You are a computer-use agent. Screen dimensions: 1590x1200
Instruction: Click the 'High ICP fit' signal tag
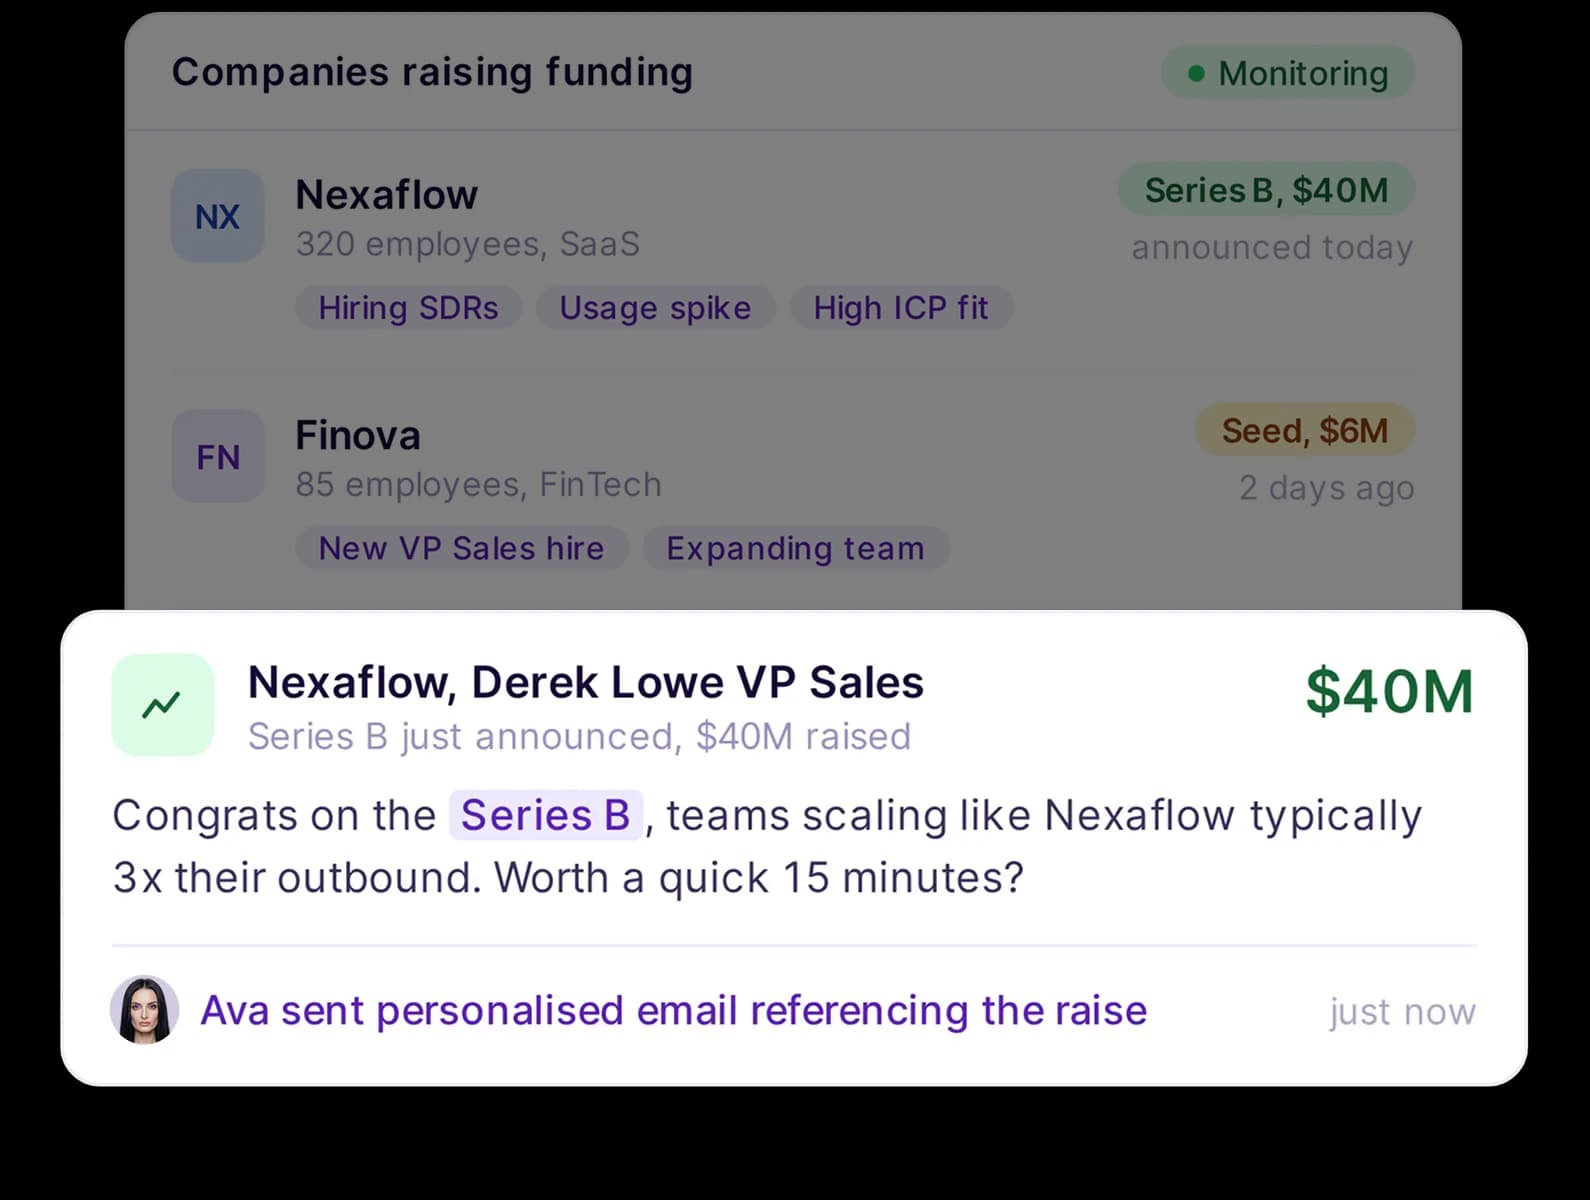(x=900, y=307)
